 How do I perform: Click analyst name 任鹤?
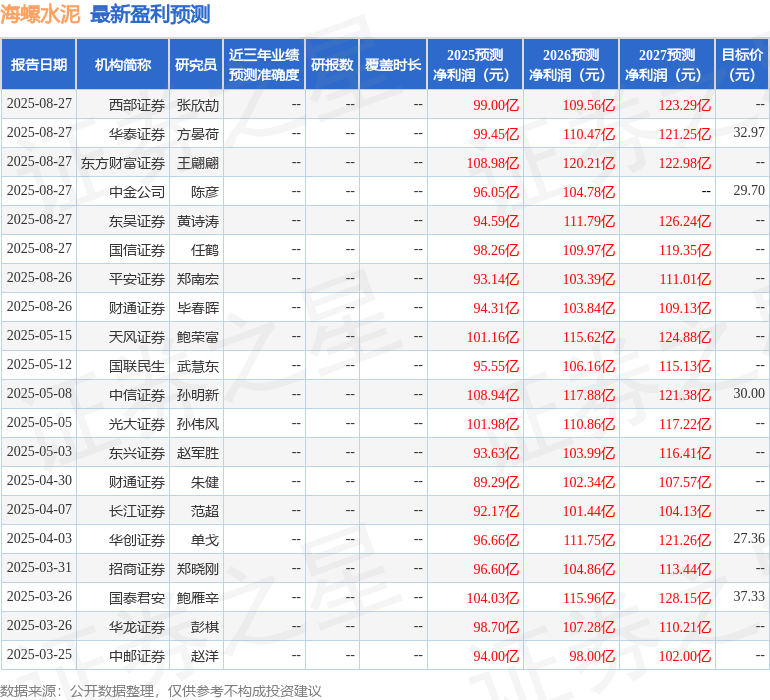205,250
